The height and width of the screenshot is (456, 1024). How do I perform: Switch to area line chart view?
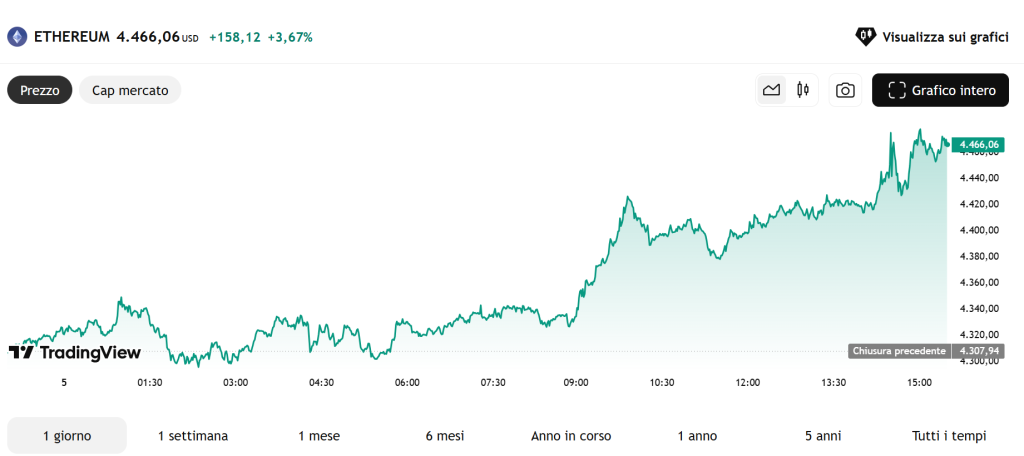tap(771, 90)
